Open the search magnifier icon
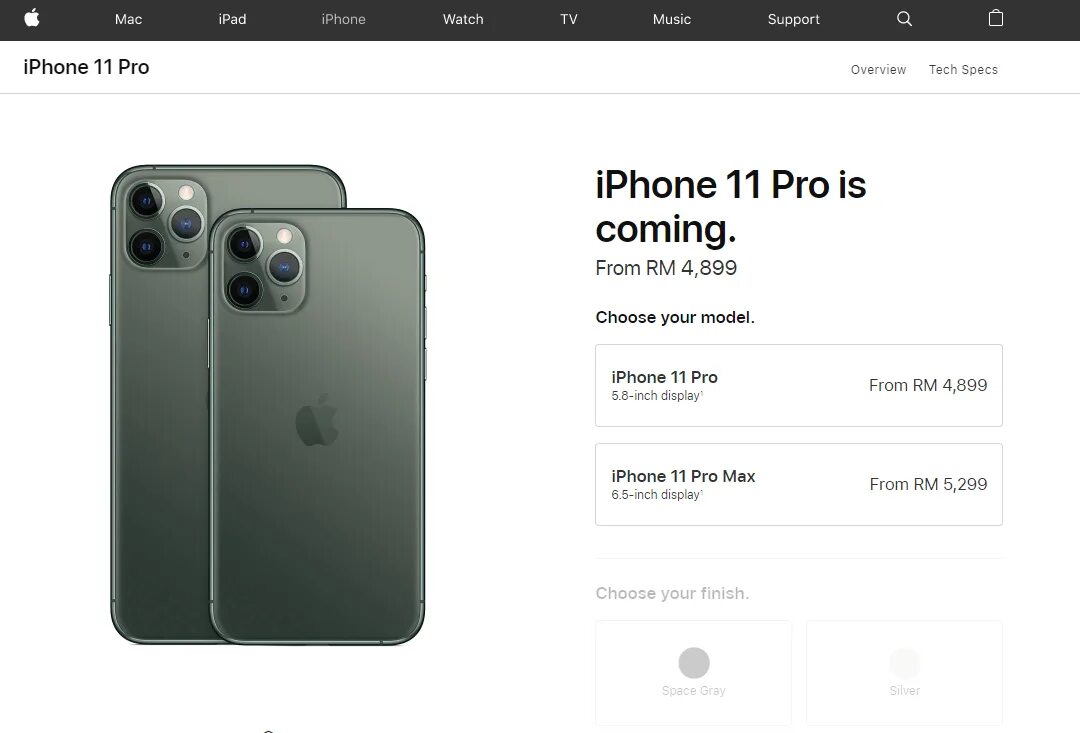The width and height of the screenshot is (1080, 733). tap(904, 19)
